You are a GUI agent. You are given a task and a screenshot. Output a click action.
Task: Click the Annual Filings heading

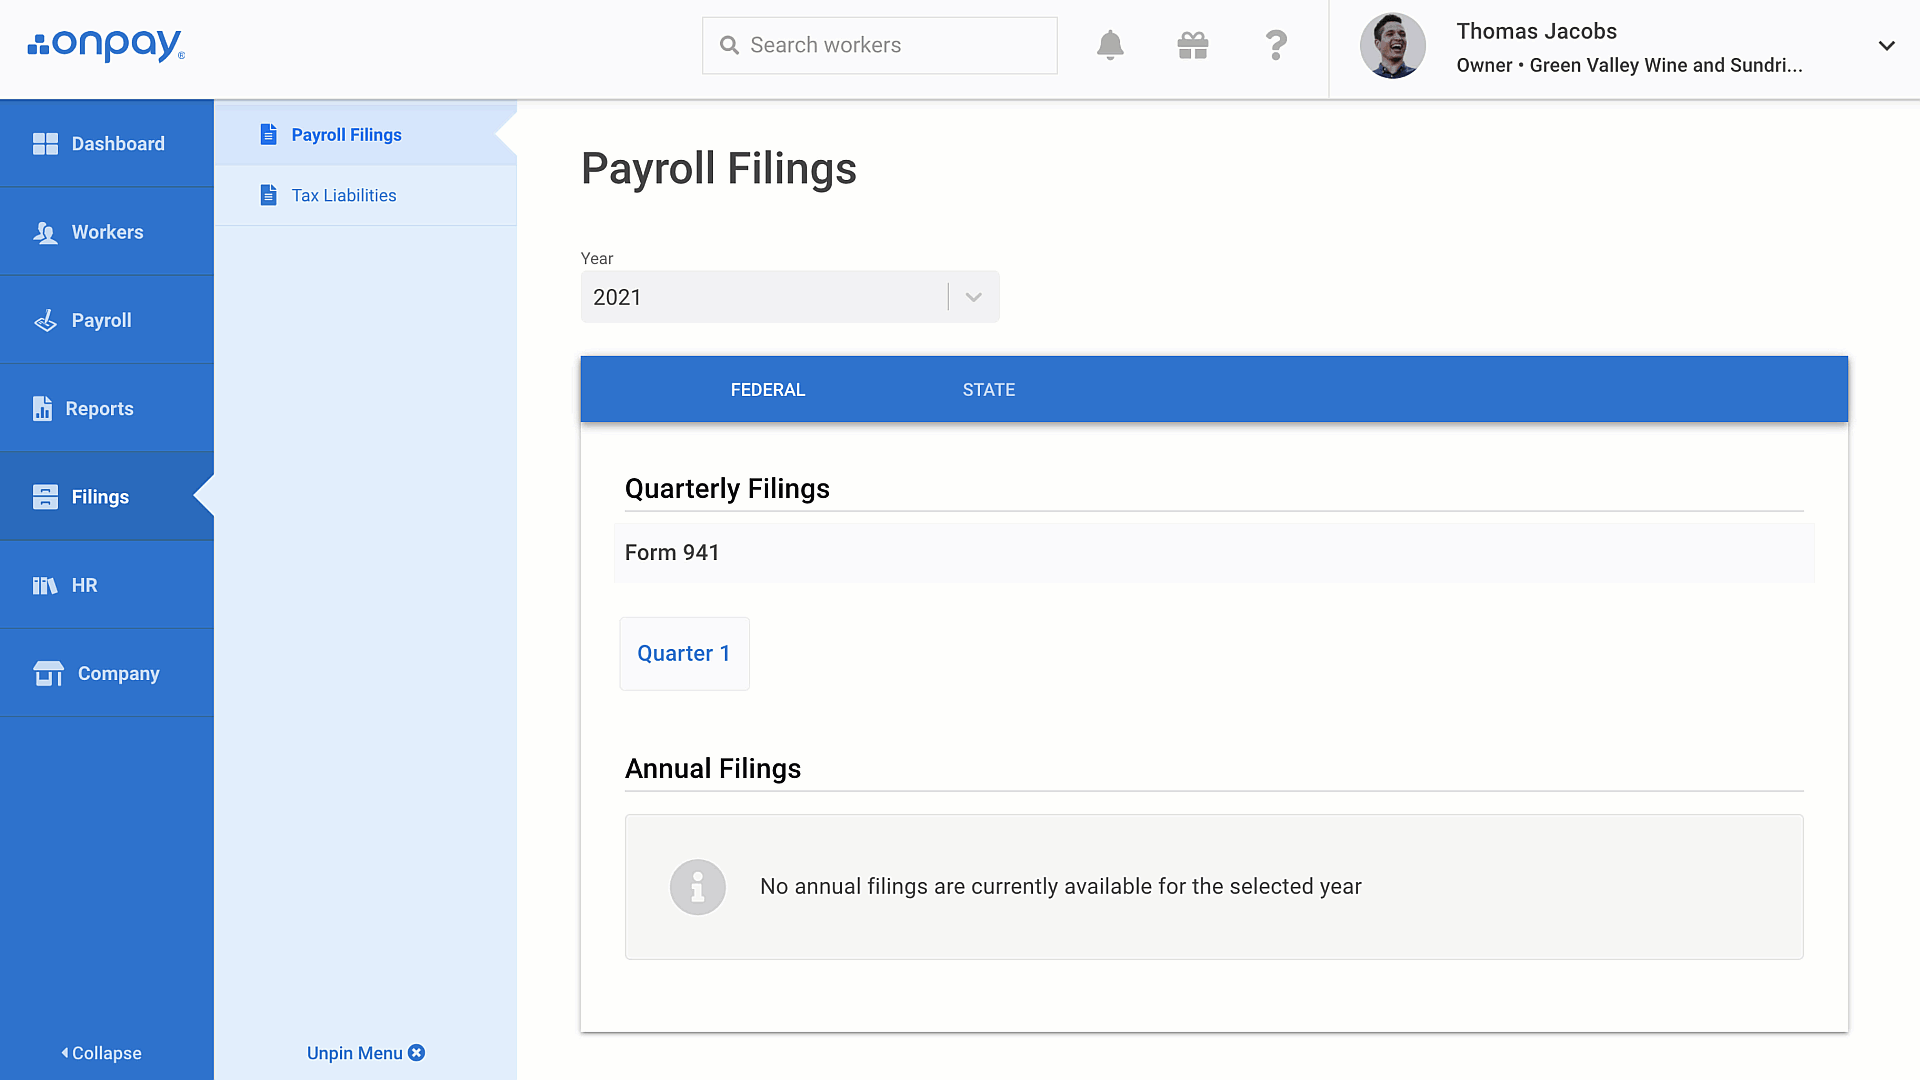(713, 769)
